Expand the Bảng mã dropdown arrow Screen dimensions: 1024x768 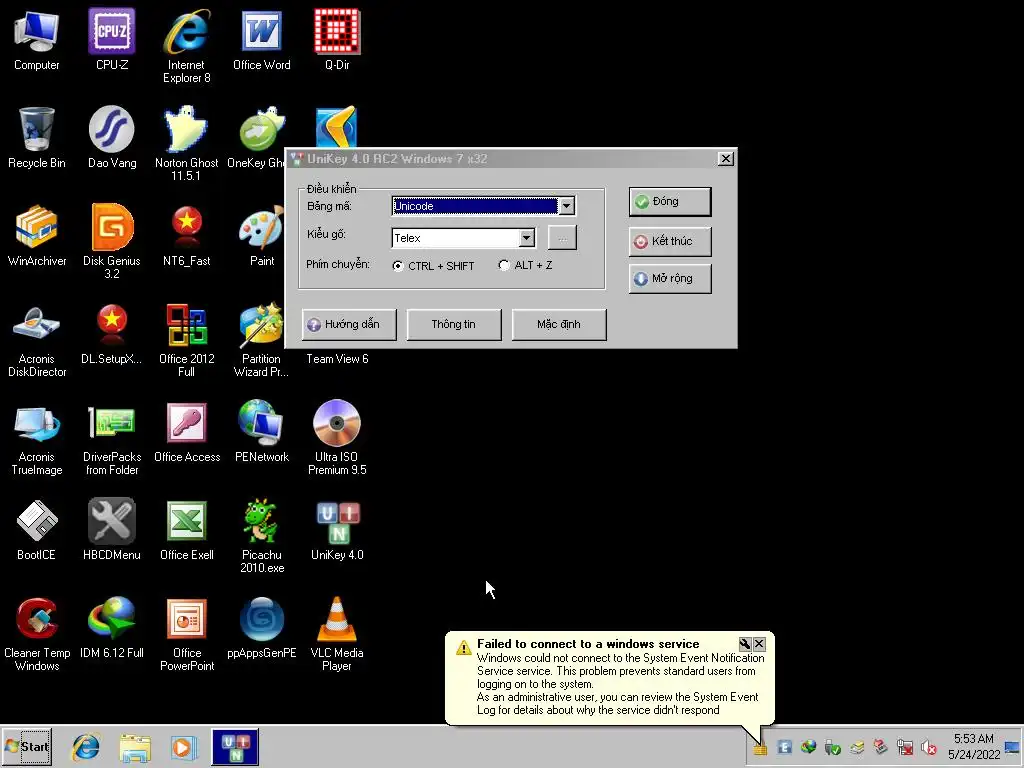pyautogui.click(x=566, y=206)
